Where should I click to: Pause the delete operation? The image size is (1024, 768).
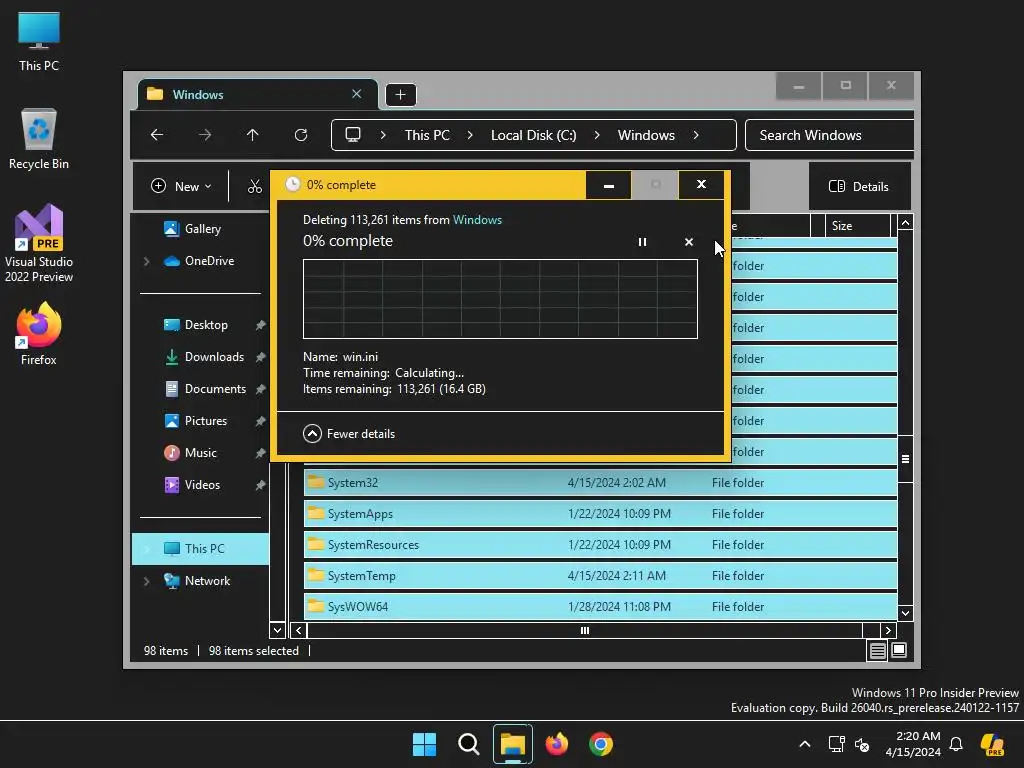(643, 242)
